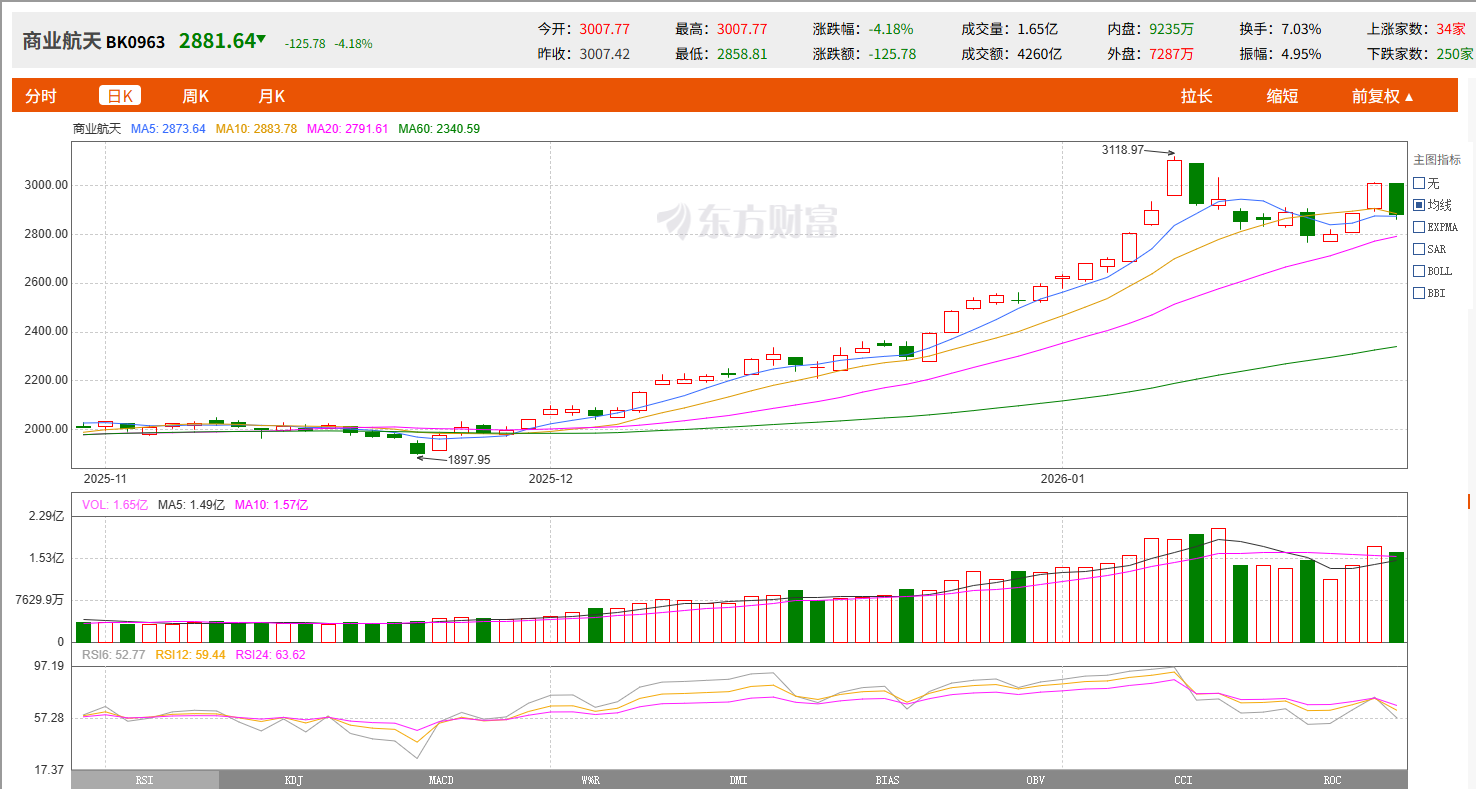Click 拉长 to stretch the chart
1476x789 pixels.
[1196, 96]
